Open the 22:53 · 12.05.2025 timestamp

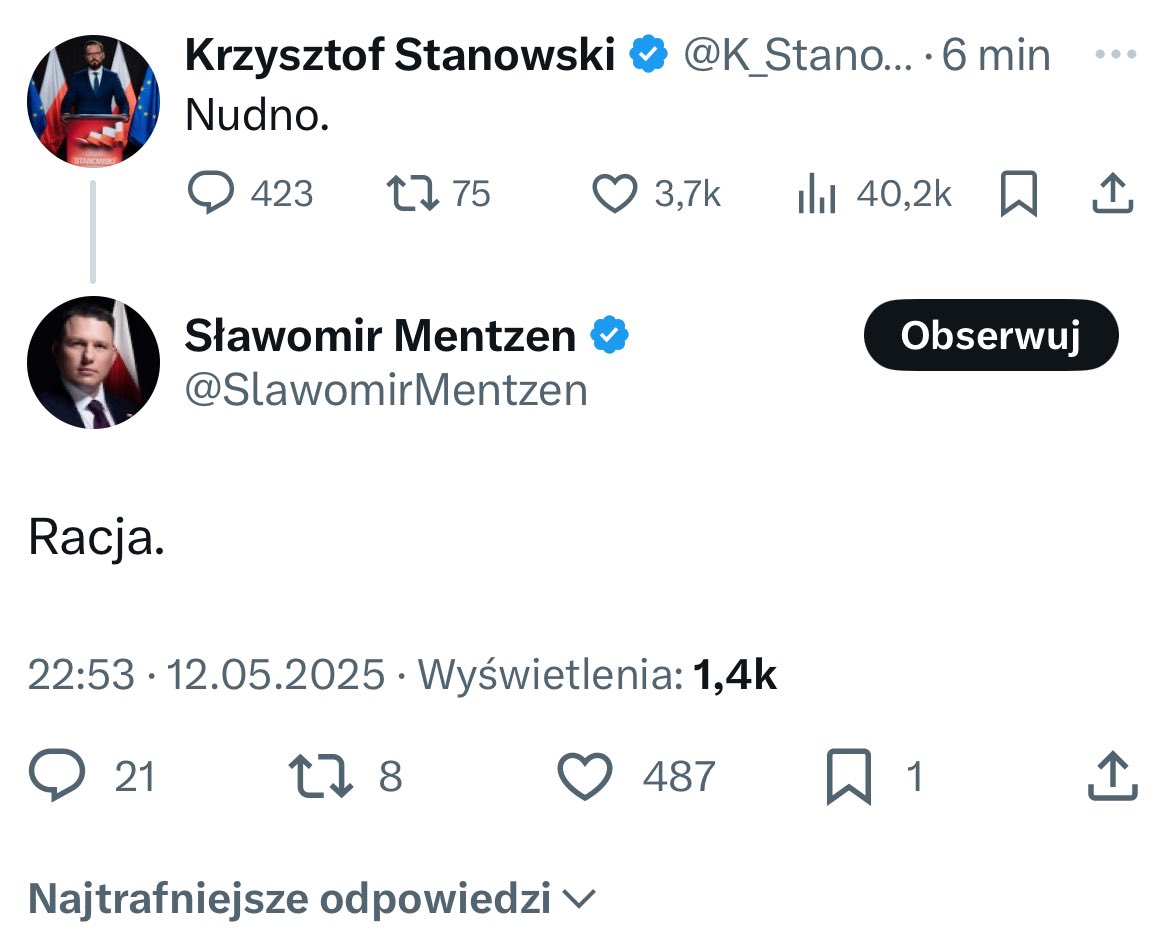click(207, 675)
